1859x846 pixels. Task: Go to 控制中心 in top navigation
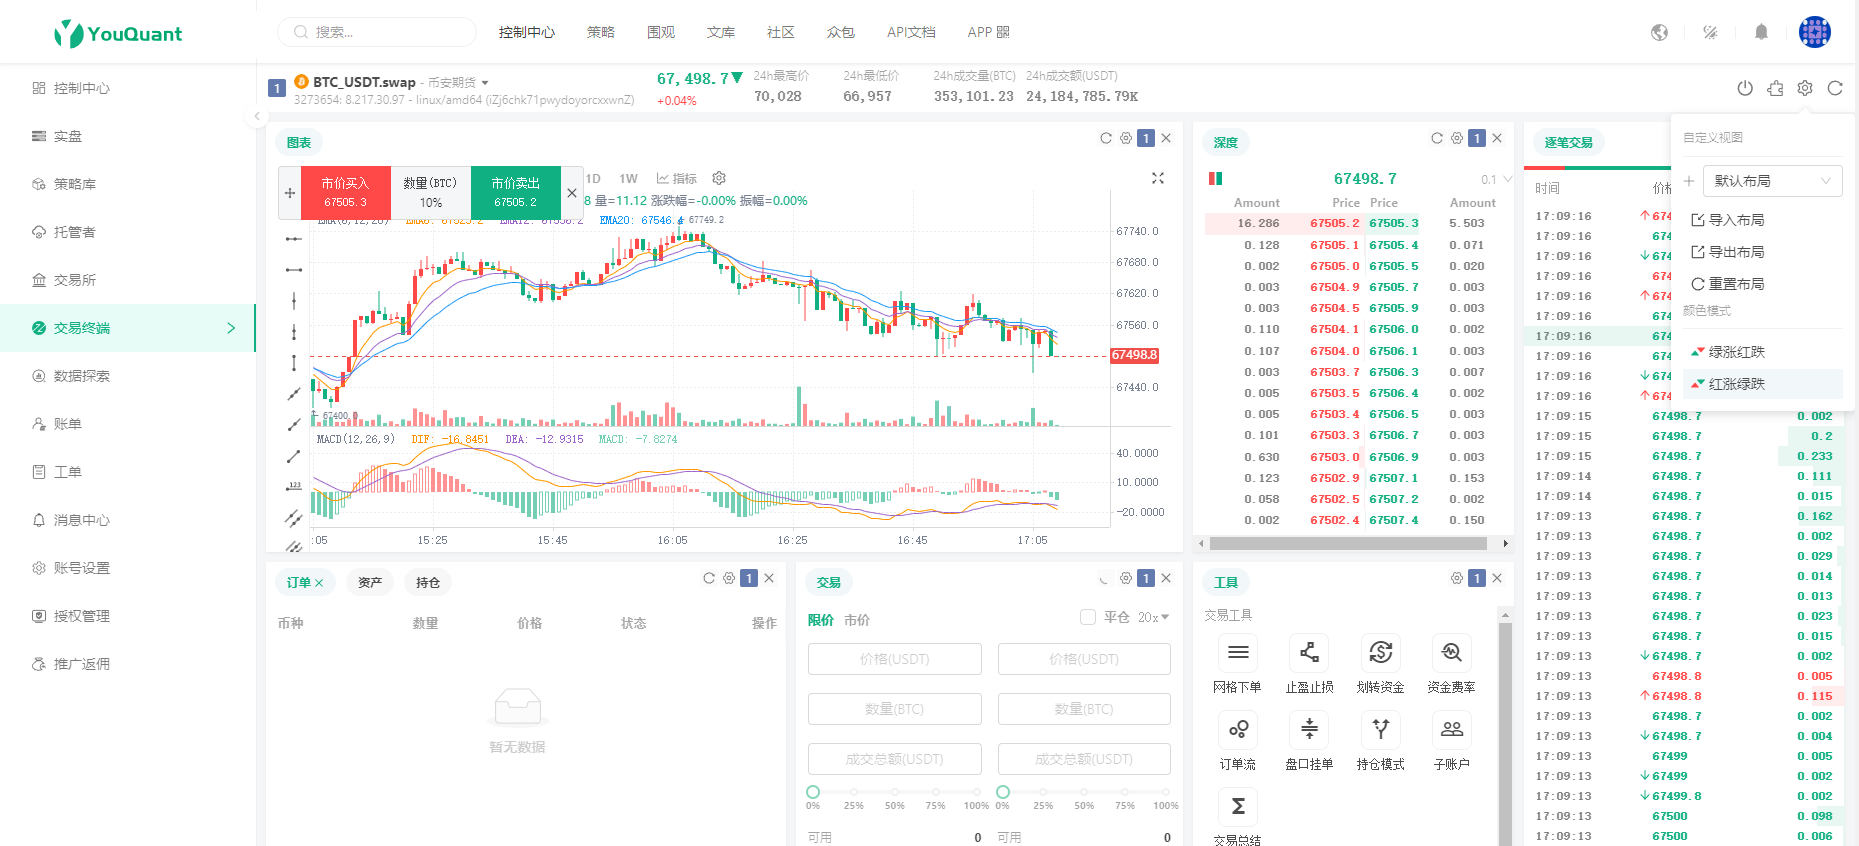(x=527, y=32)
